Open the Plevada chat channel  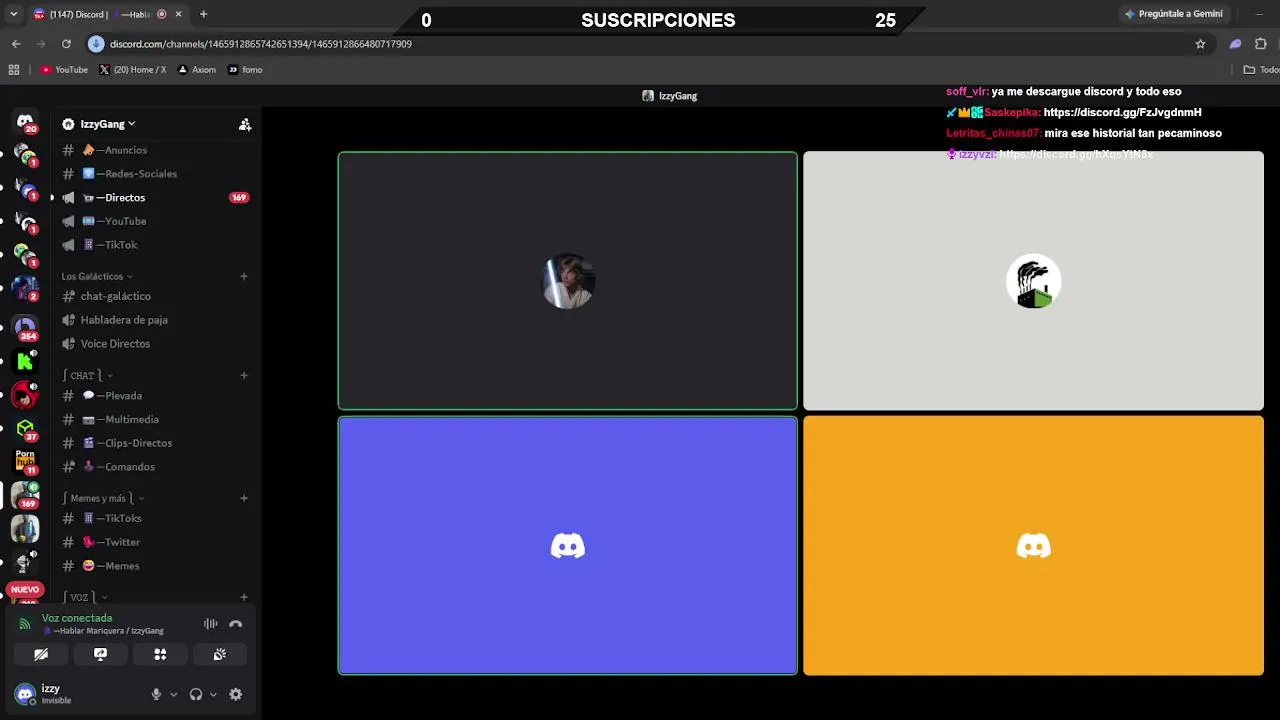click(x=156, y=395)
